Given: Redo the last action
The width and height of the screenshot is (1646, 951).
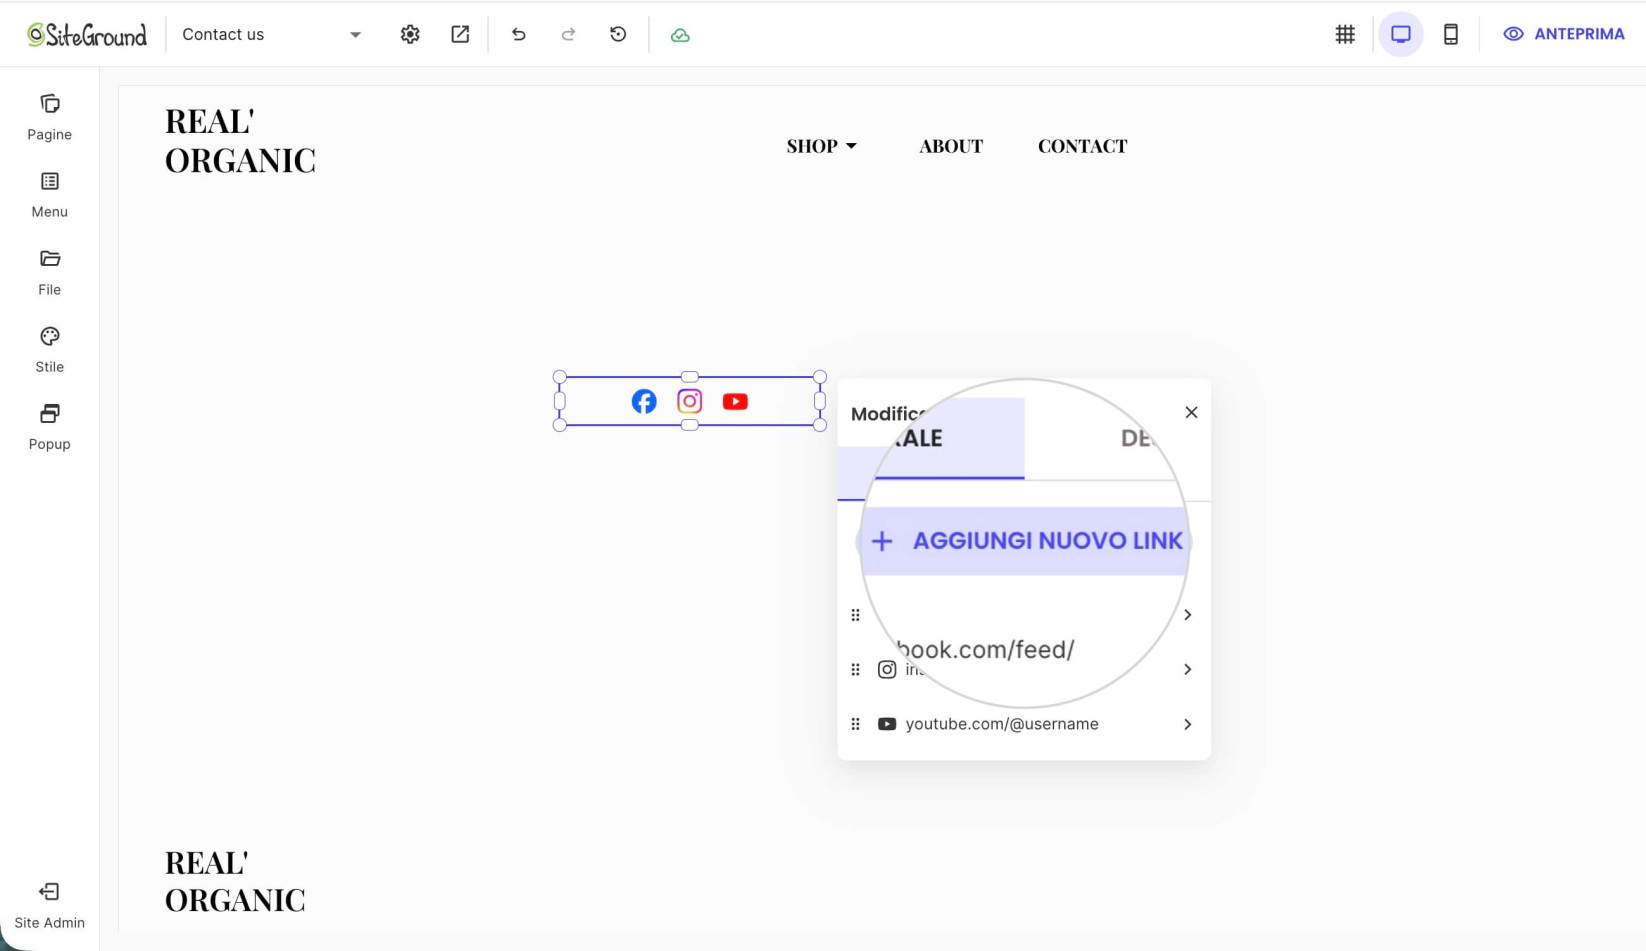Looking at the screenshot, I should pyautogui.click(x=568, y=34).
